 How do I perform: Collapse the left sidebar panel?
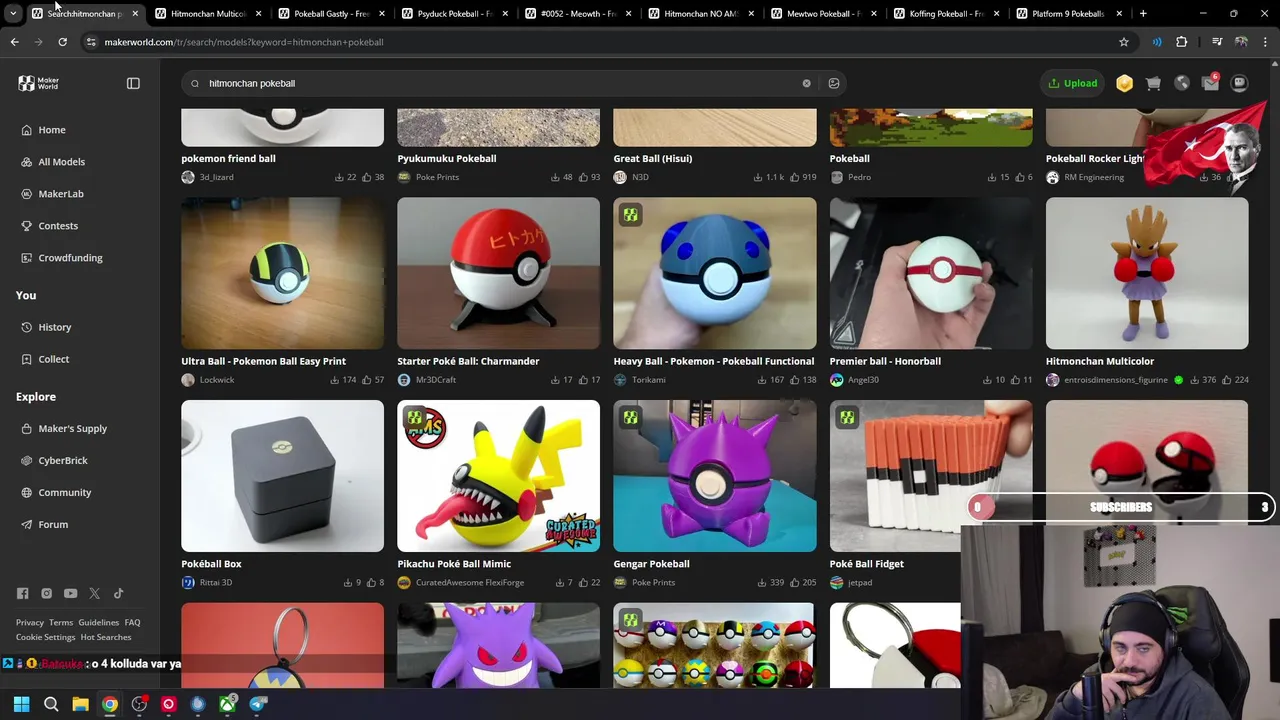point(133,83)
